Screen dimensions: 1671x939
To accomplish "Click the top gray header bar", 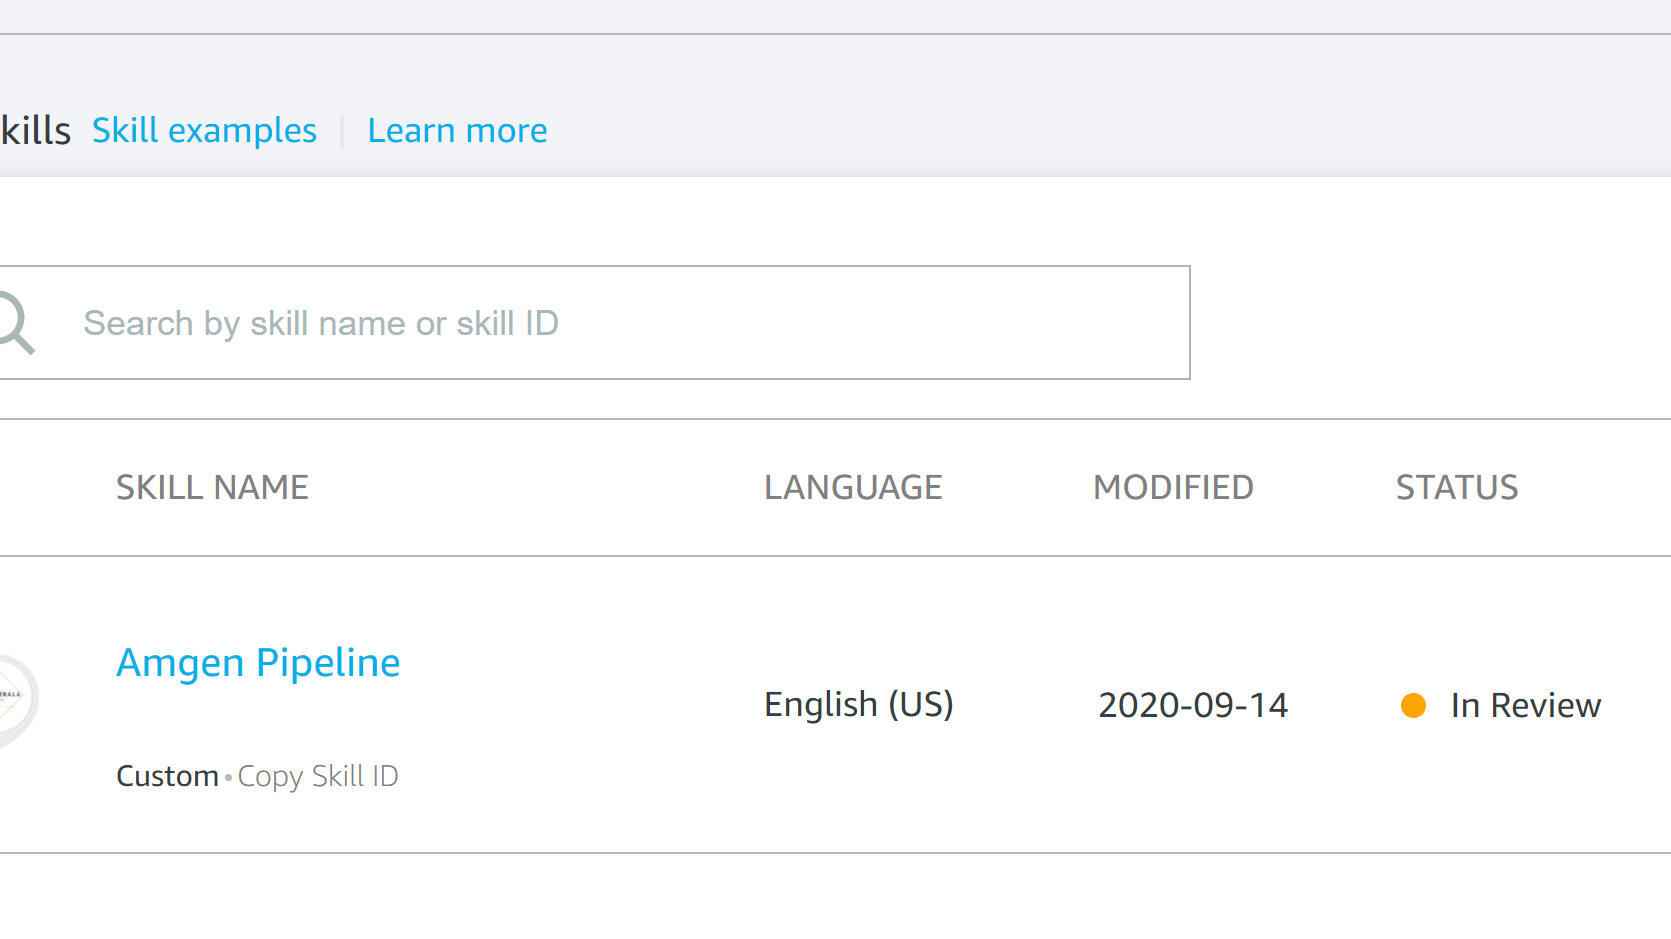I will [835, 16].
